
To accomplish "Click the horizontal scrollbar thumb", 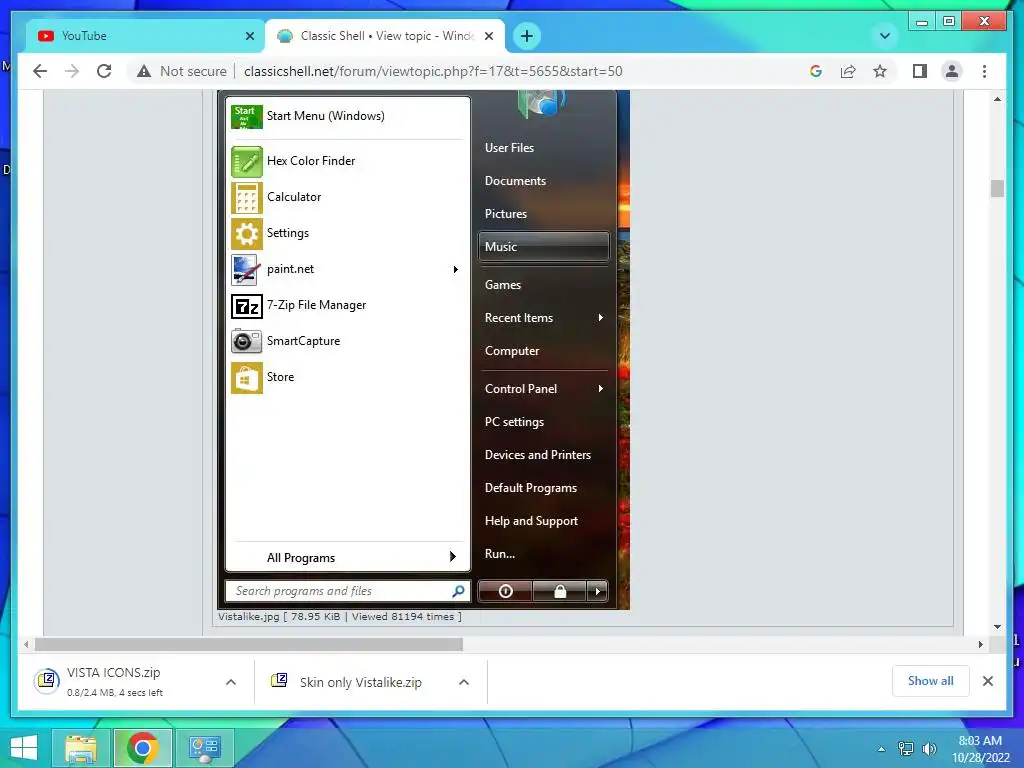I will coord(249,645).
